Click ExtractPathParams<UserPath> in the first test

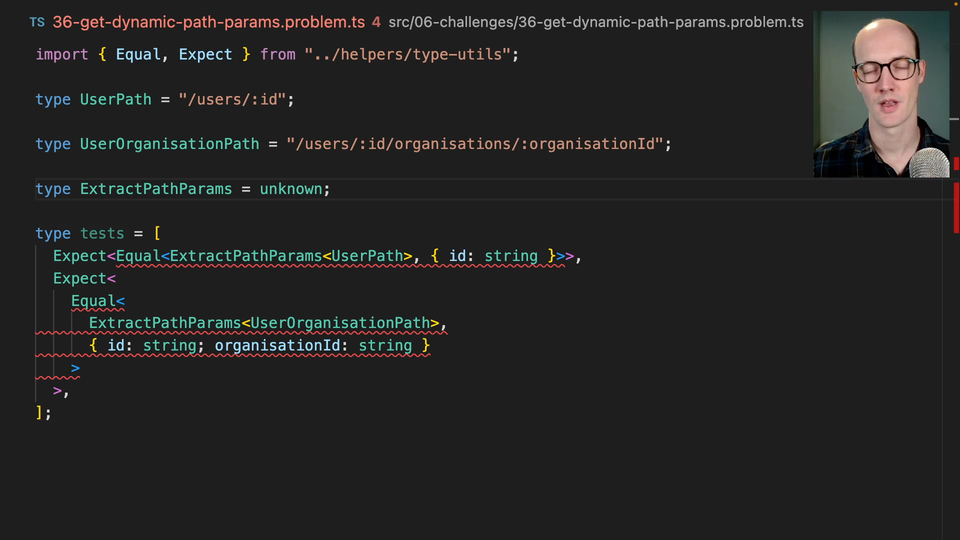(x=291, y=257)
